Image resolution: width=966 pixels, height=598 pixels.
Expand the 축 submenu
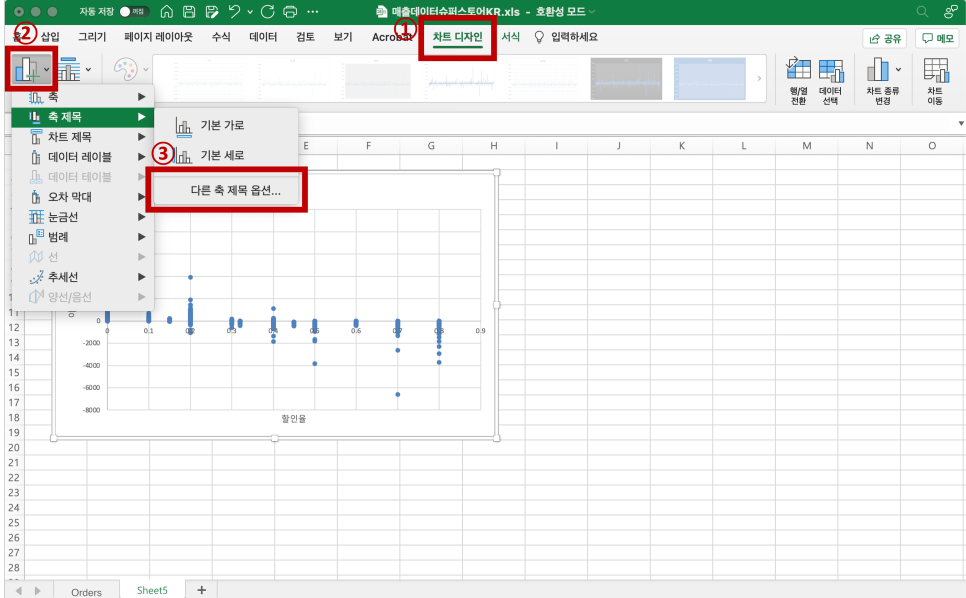pos(83,97)
